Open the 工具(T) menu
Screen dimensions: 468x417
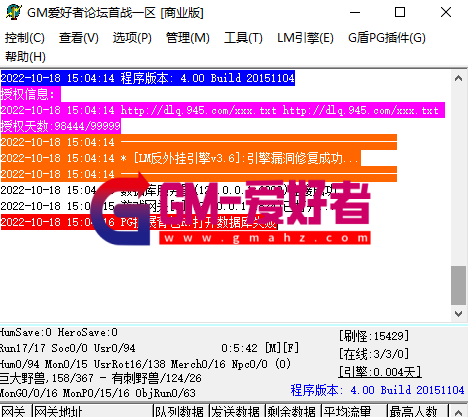click(243, 38)
